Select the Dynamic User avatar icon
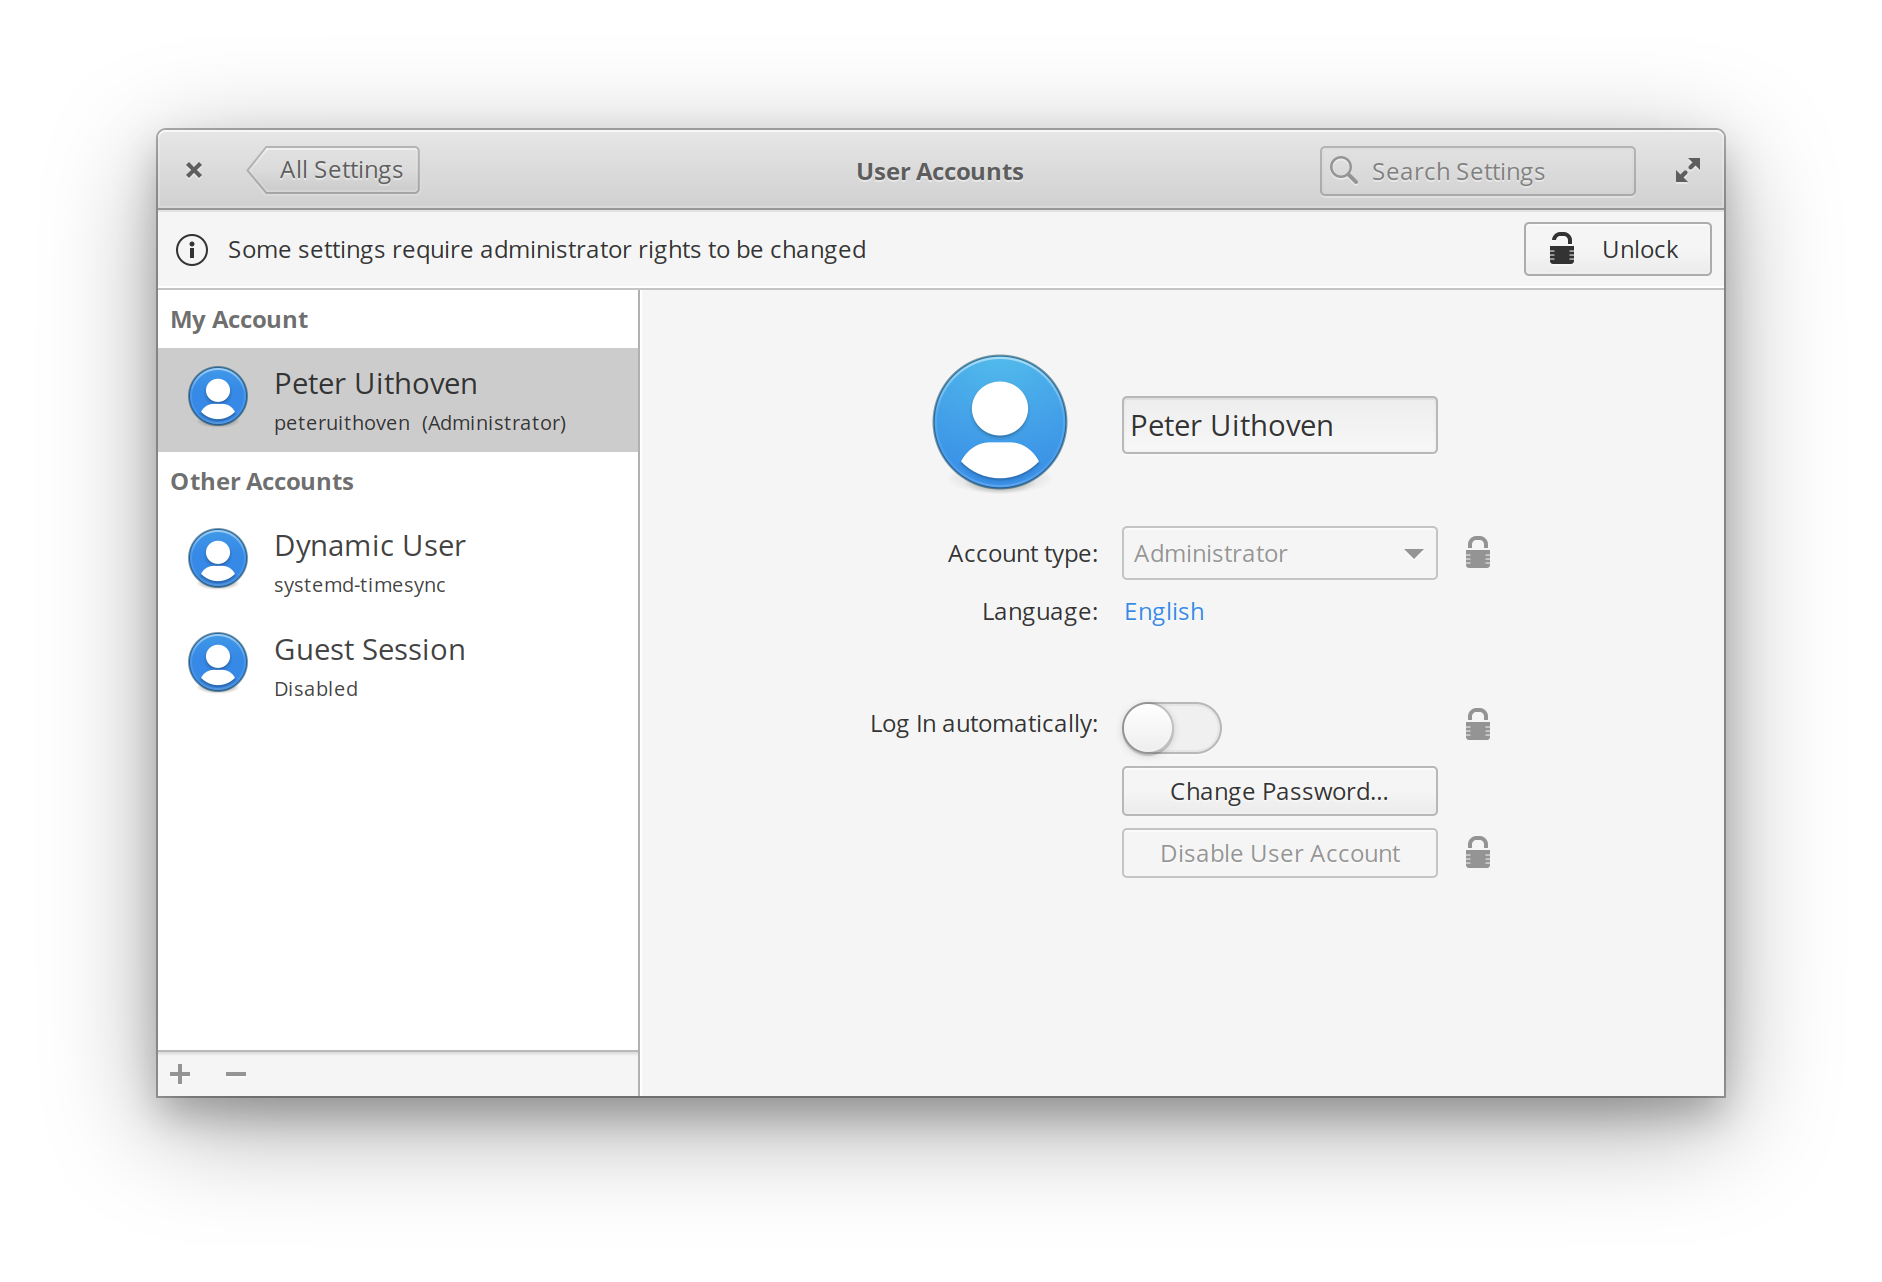This screenshot has width=1882, height=1282. pos(218,559)
